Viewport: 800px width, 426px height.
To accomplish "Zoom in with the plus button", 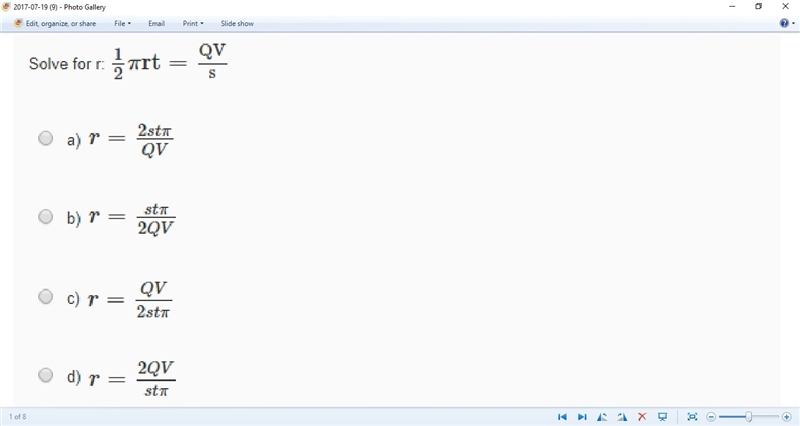I will point(787,417).
